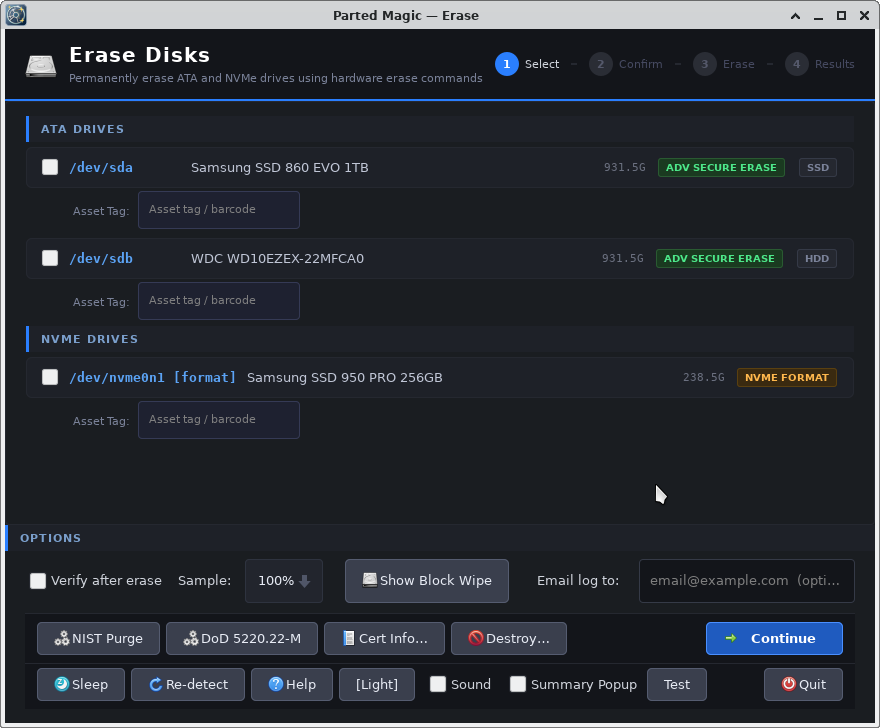Check the /dev/nvme0n1 drive checkbox

point(50,377)
